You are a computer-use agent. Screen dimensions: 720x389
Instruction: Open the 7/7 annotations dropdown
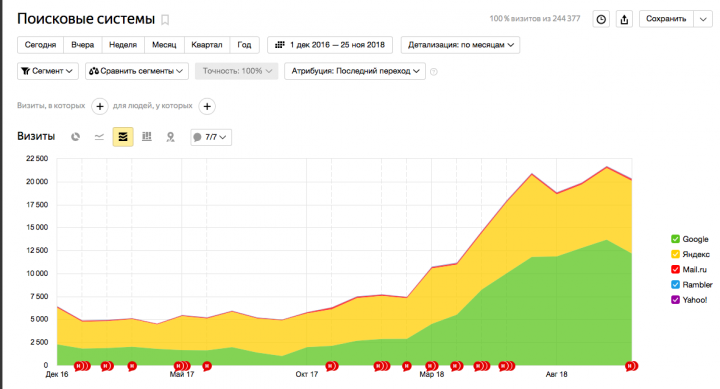click(x=211, y=137)
